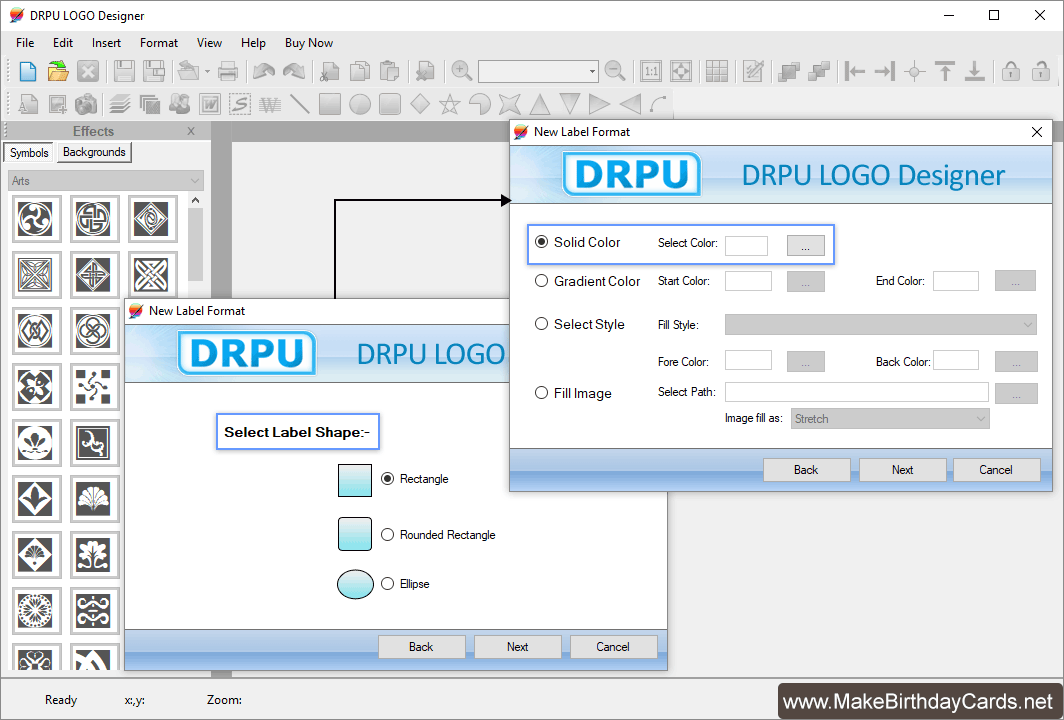
Task: Click the Select Path text field
Action: pyautogui.click(x=856, y=392)
